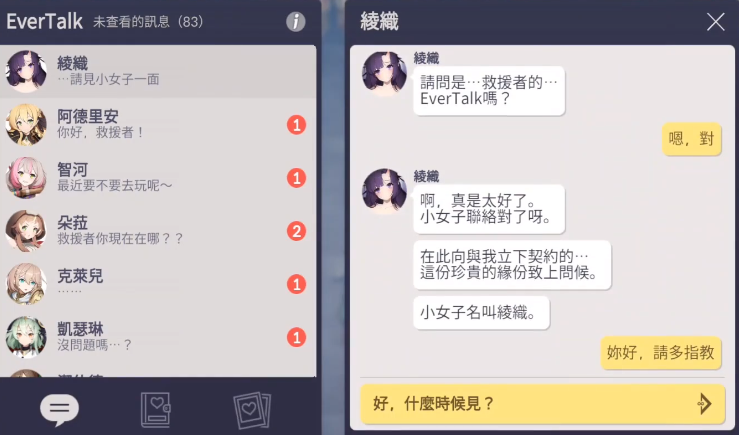Click 阿德里安's unread badge
739x435 pixels.
pos(296,125)
